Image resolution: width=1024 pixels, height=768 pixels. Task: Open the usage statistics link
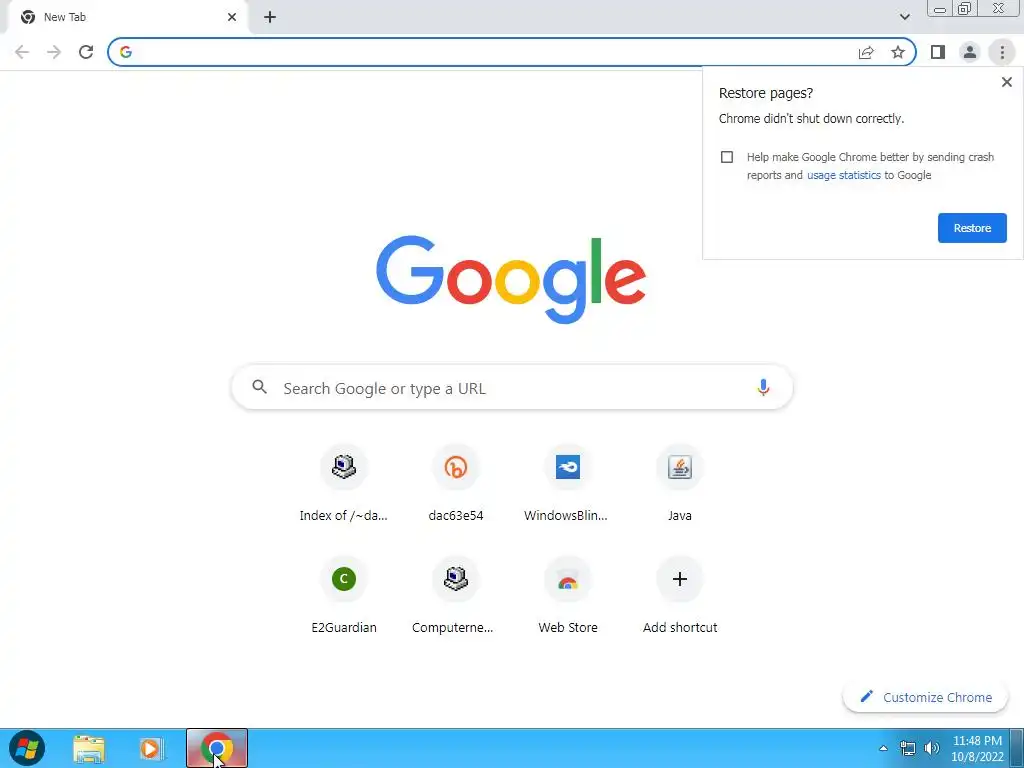[843, 175]
